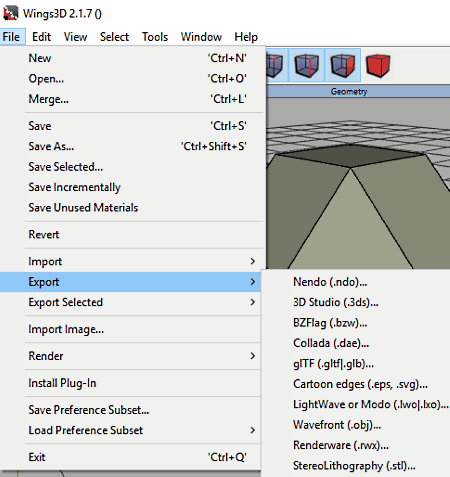Choose Save Preference Subset... entry
The image size is (450, 477).
[131, 410]
